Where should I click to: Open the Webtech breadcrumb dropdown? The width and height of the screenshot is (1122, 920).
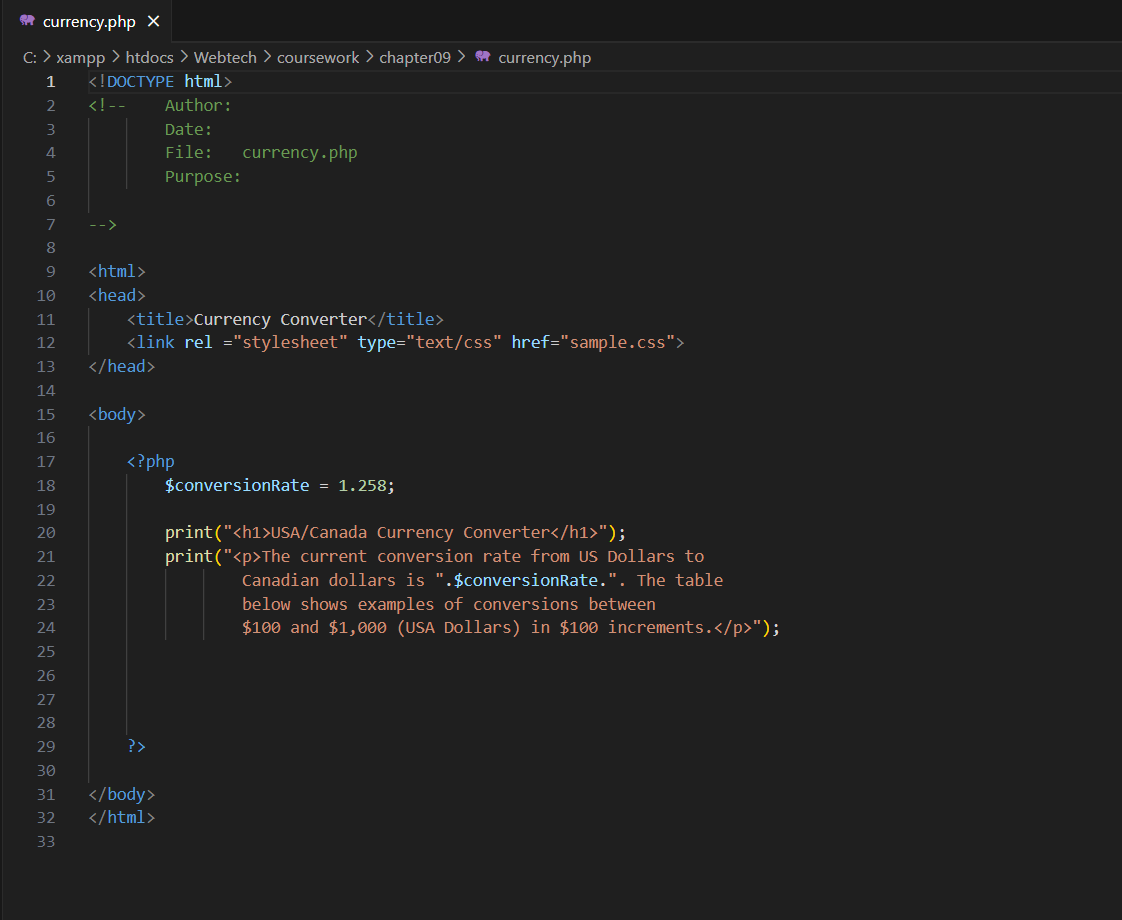click(225, 57)
